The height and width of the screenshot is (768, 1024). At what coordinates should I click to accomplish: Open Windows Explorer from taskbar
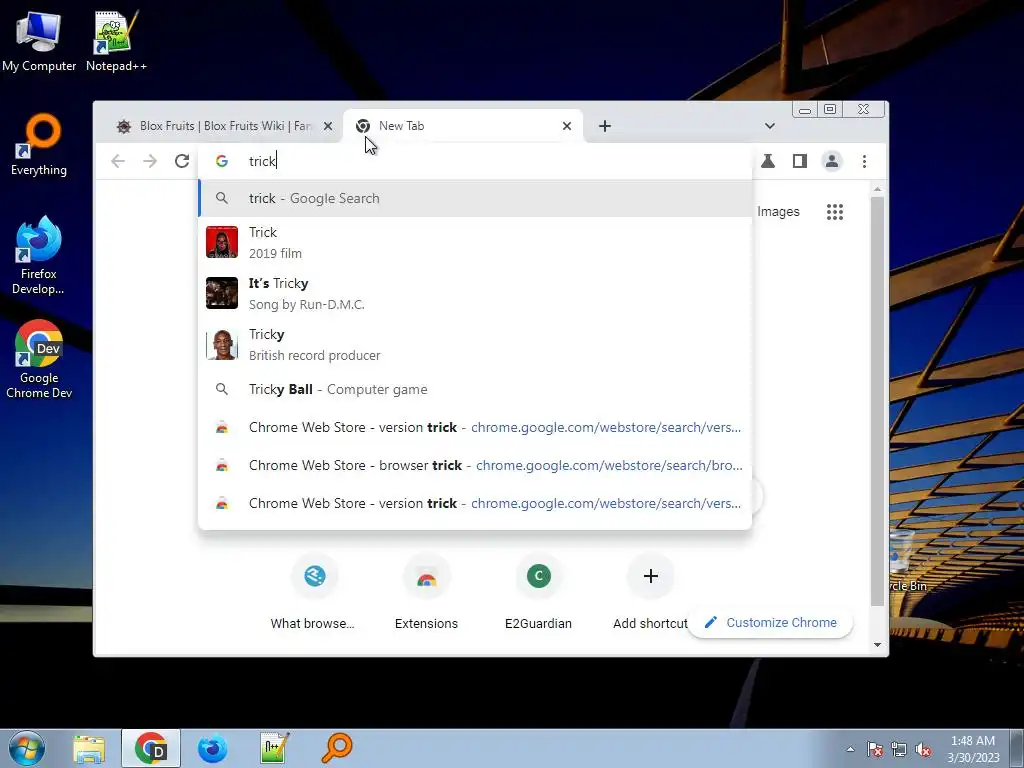(89, 748)
